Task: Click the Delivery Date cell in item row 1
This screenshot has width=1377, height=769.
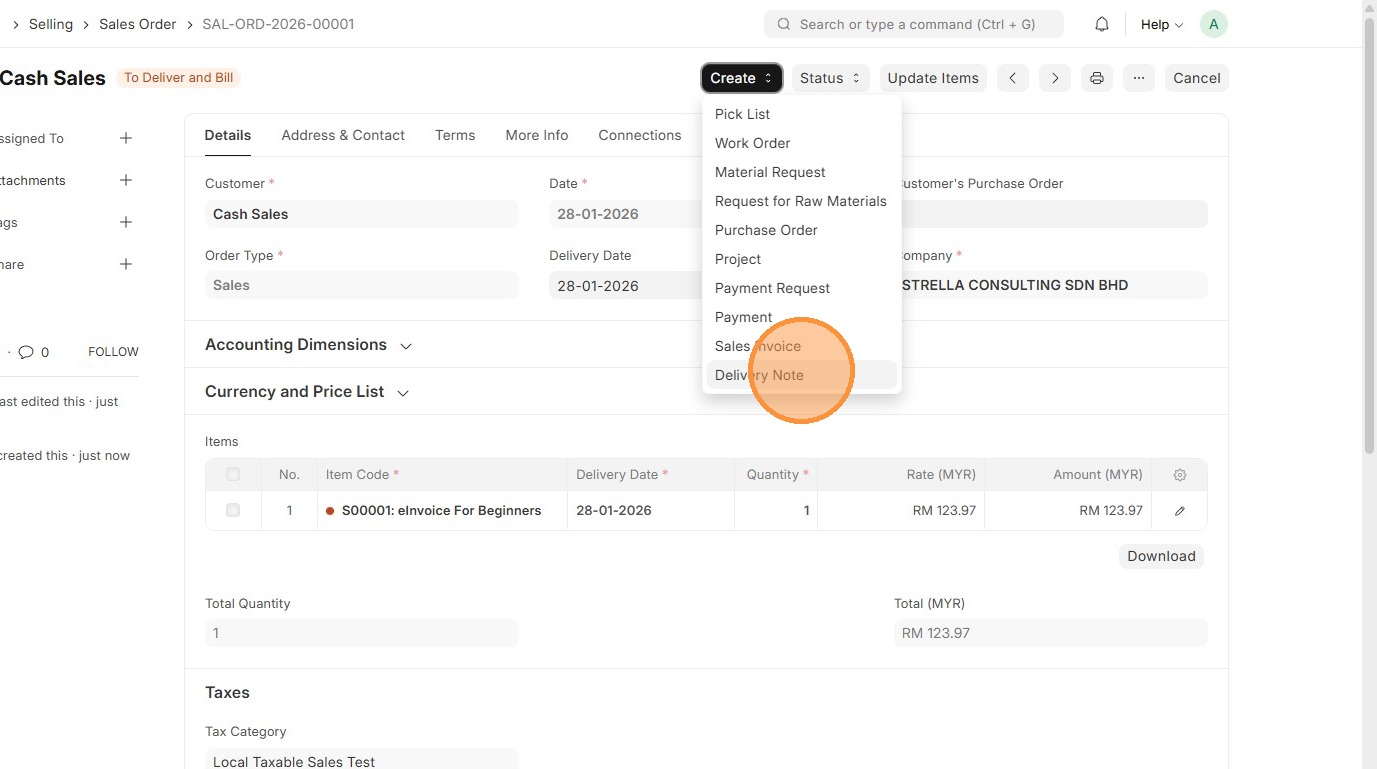Action: coord(651,511)
